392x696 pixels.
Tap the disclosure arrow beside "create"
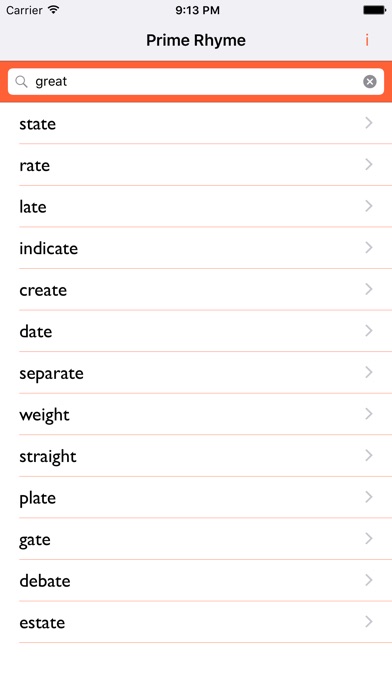point(368,289)
